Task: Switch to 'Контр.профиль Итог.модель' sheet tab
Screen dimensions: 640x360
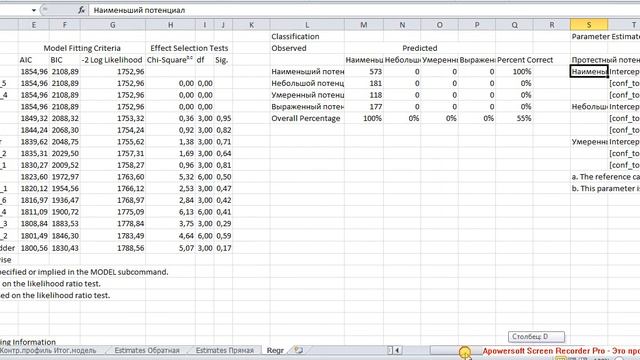Action: click(48, 350)
